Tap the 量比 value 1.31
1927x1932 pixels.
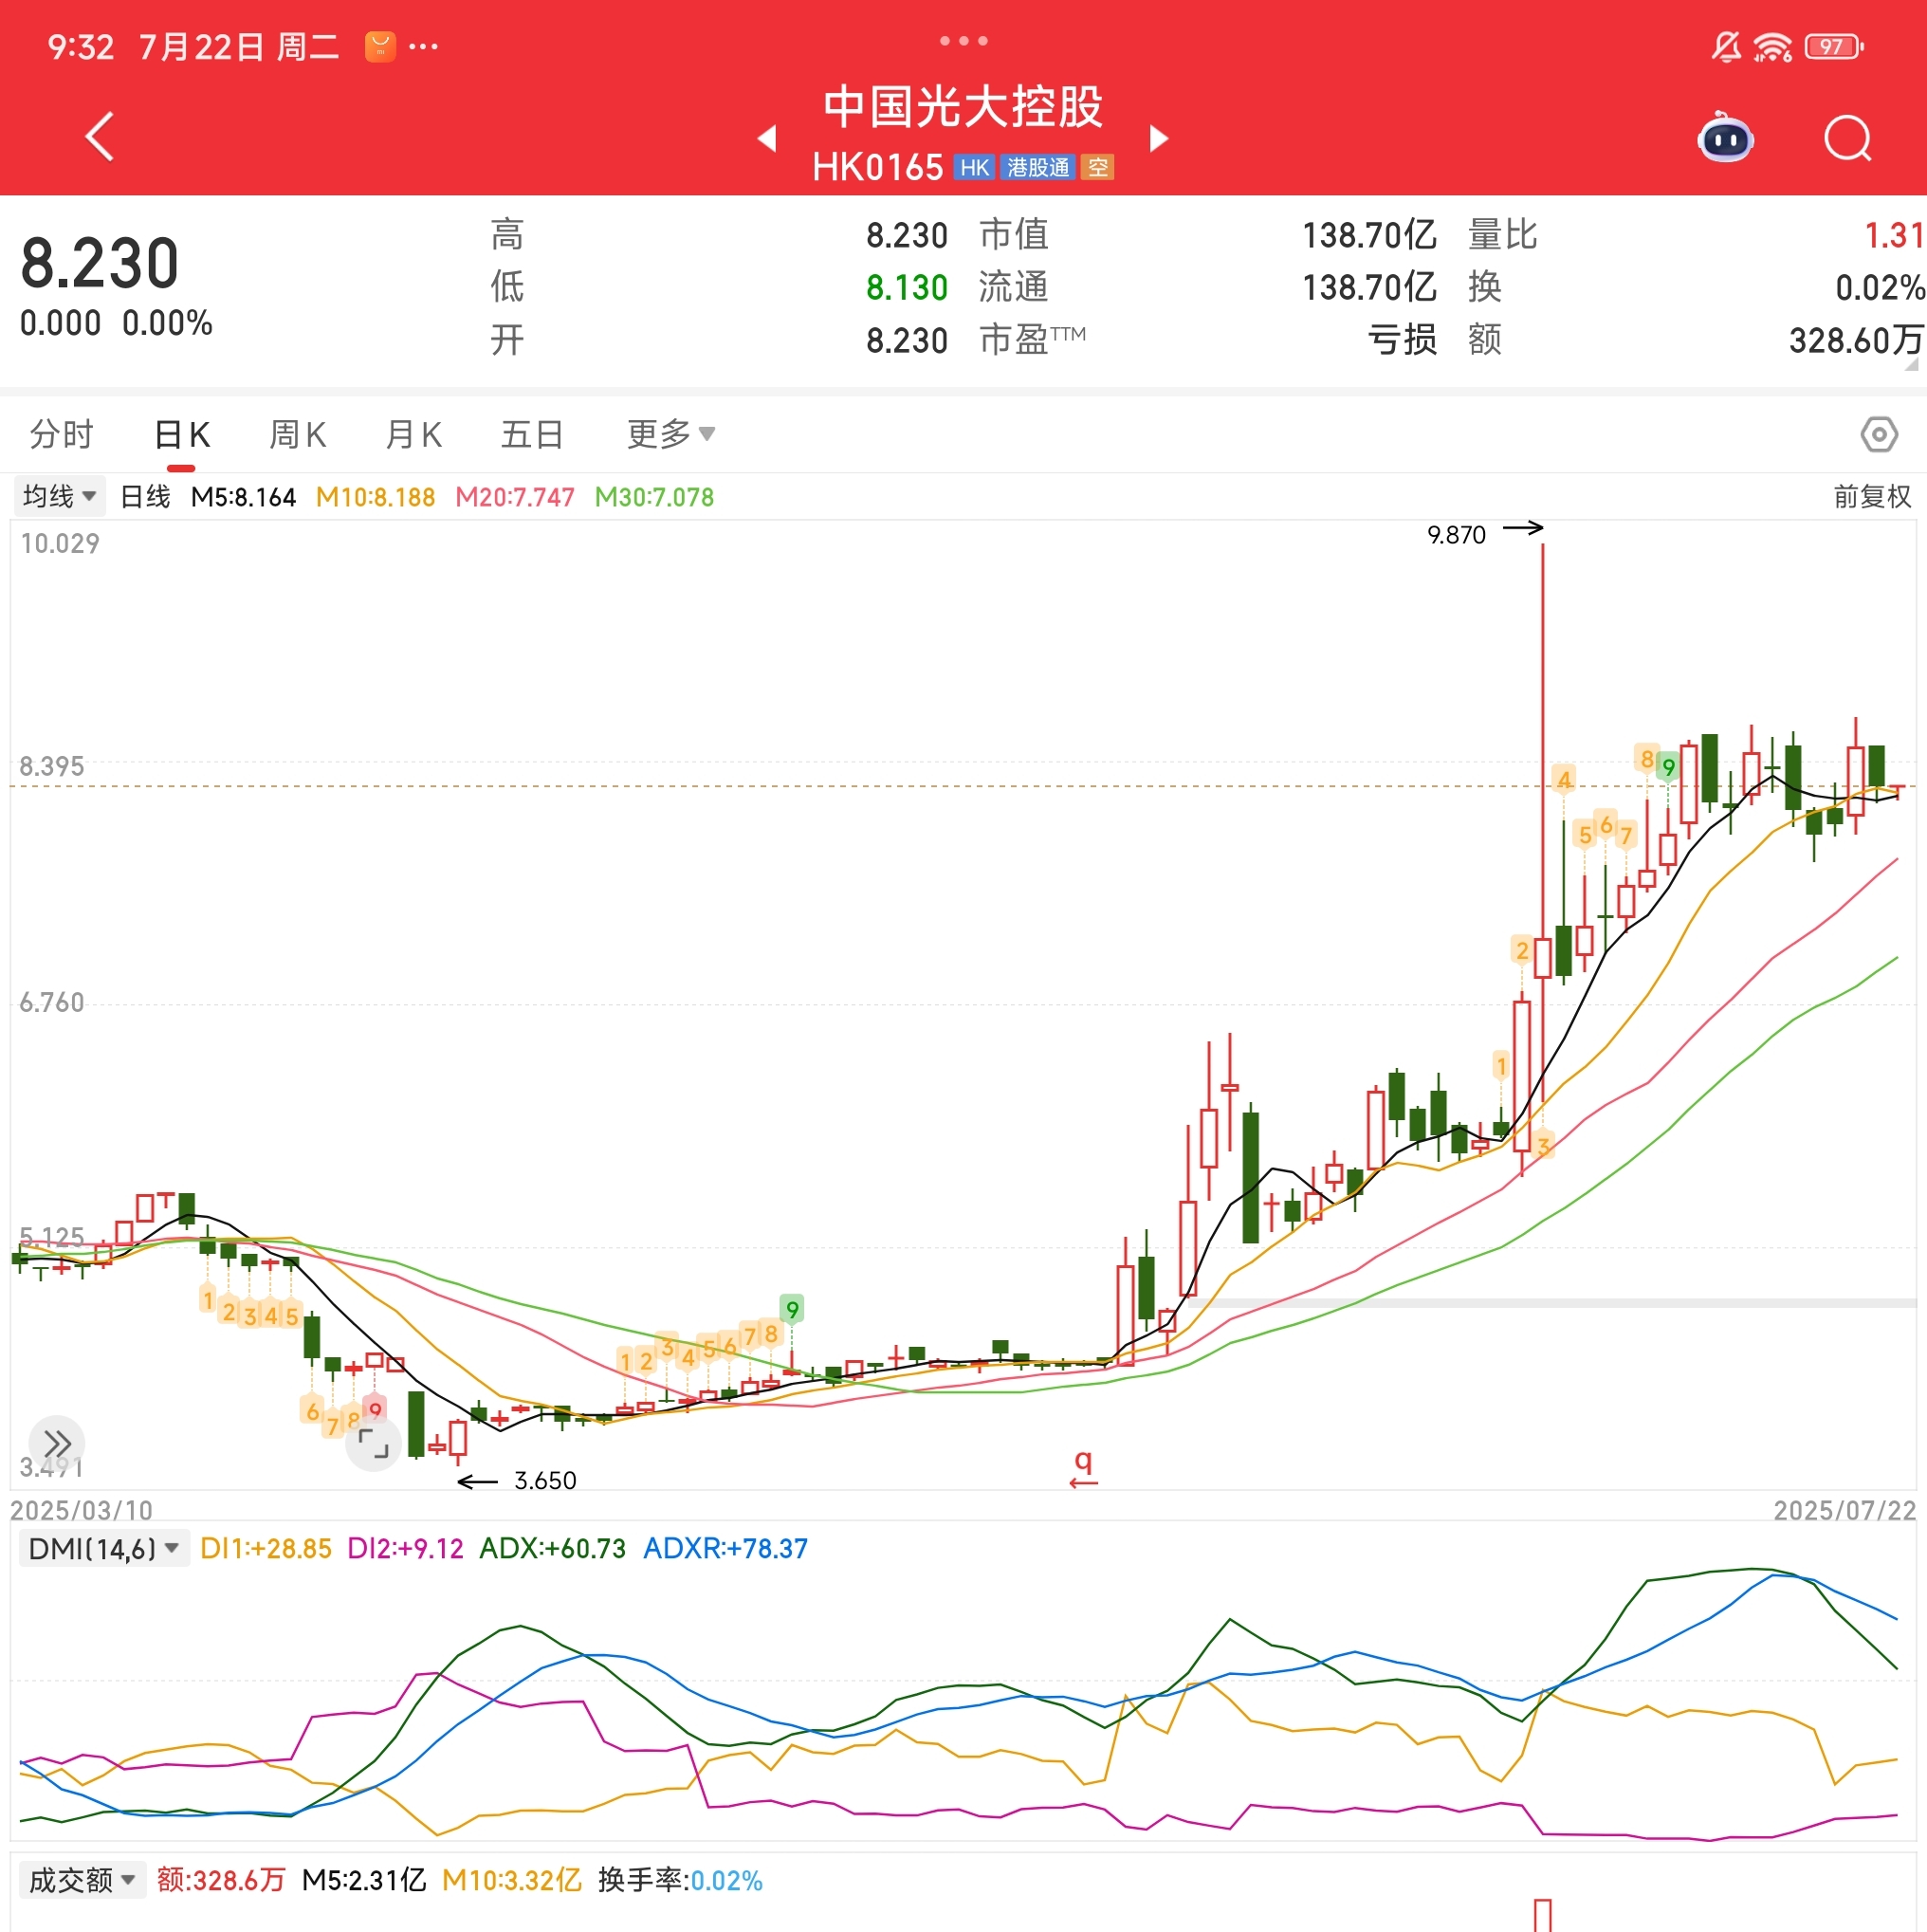1893,235
